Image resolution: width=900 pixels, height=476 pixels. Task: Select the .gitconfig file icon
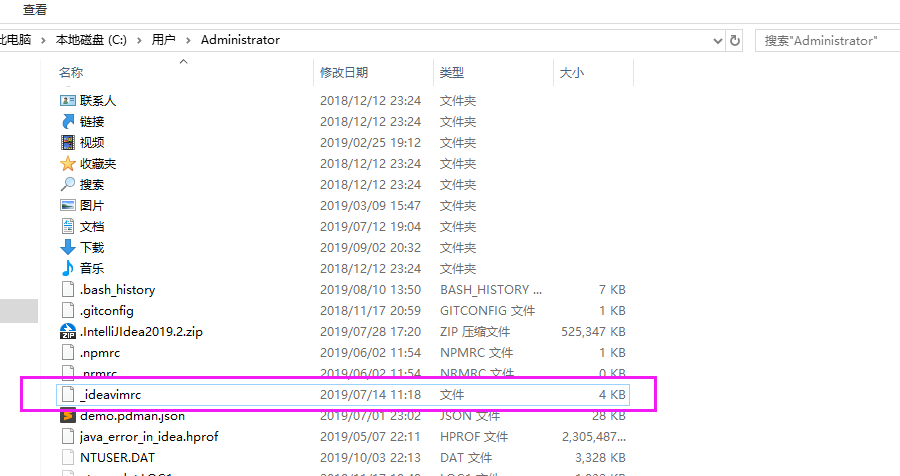coord(68,311)
